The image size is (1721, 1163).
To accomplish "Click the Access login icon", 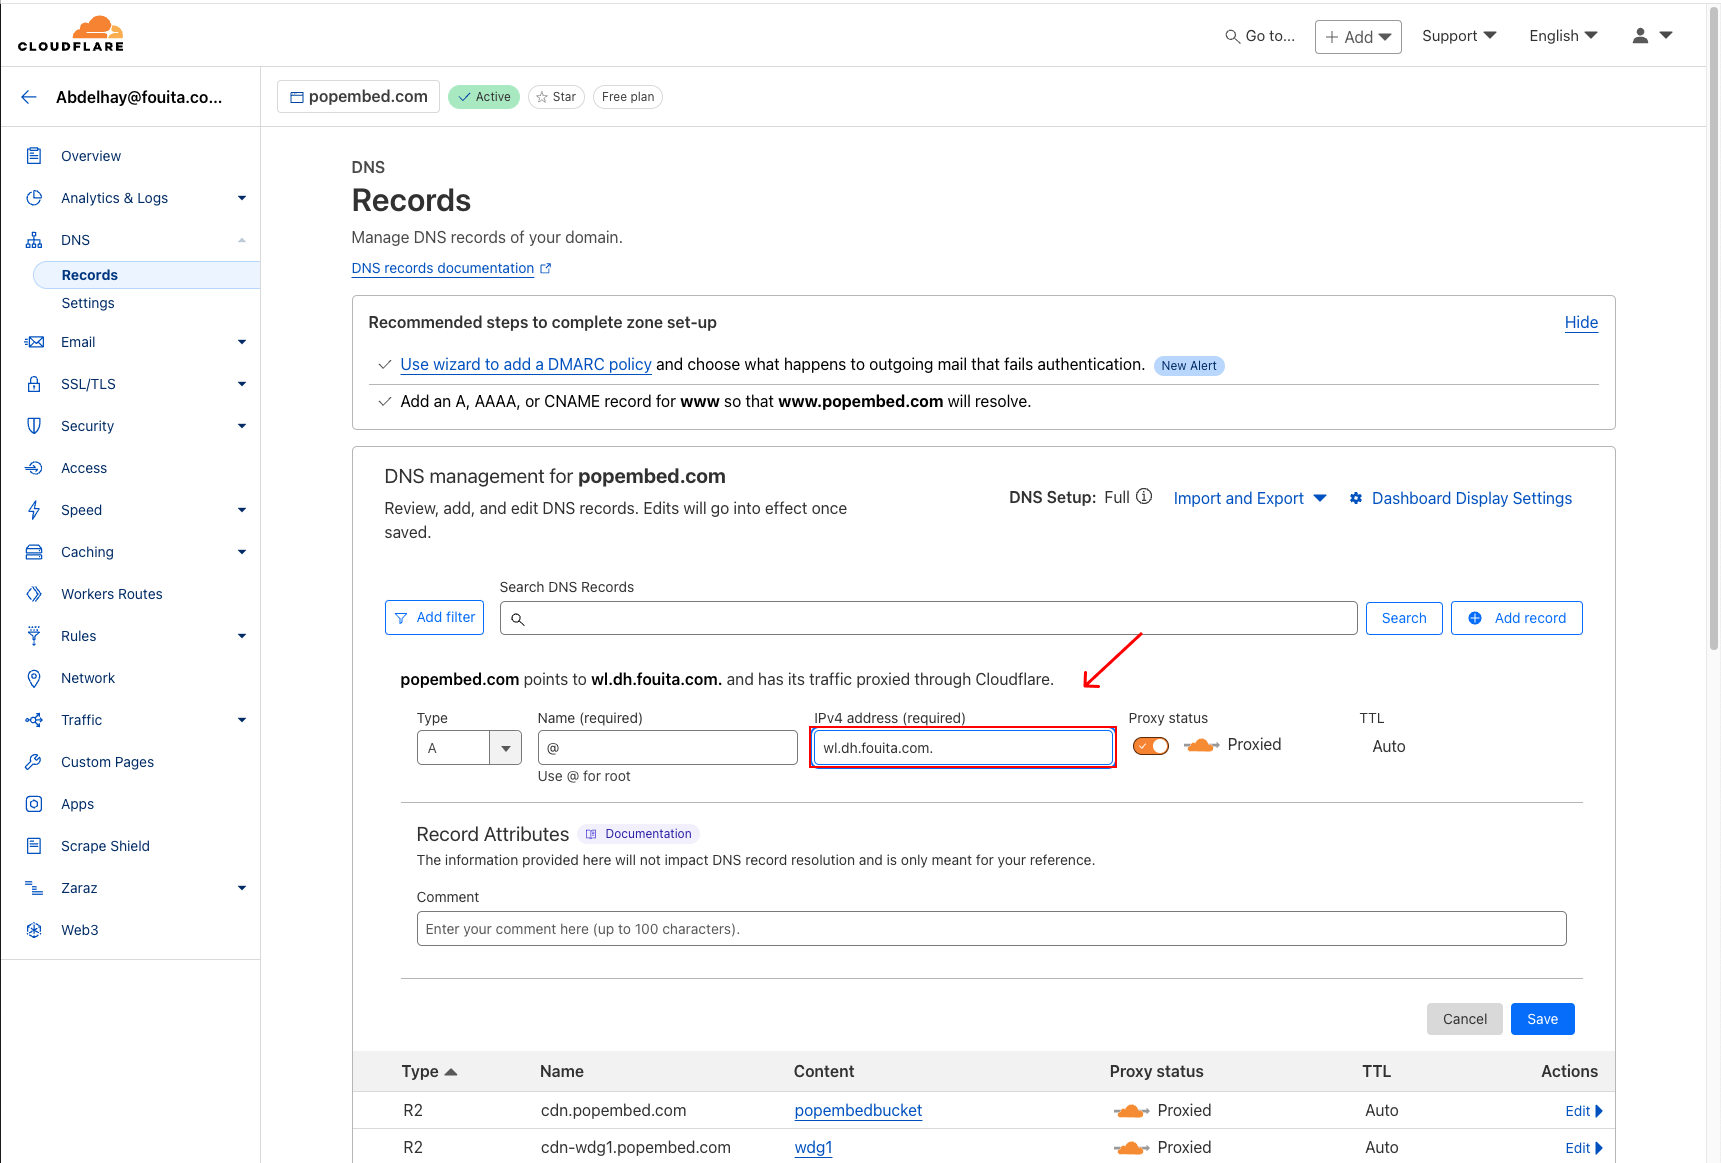I will (34, 468).
